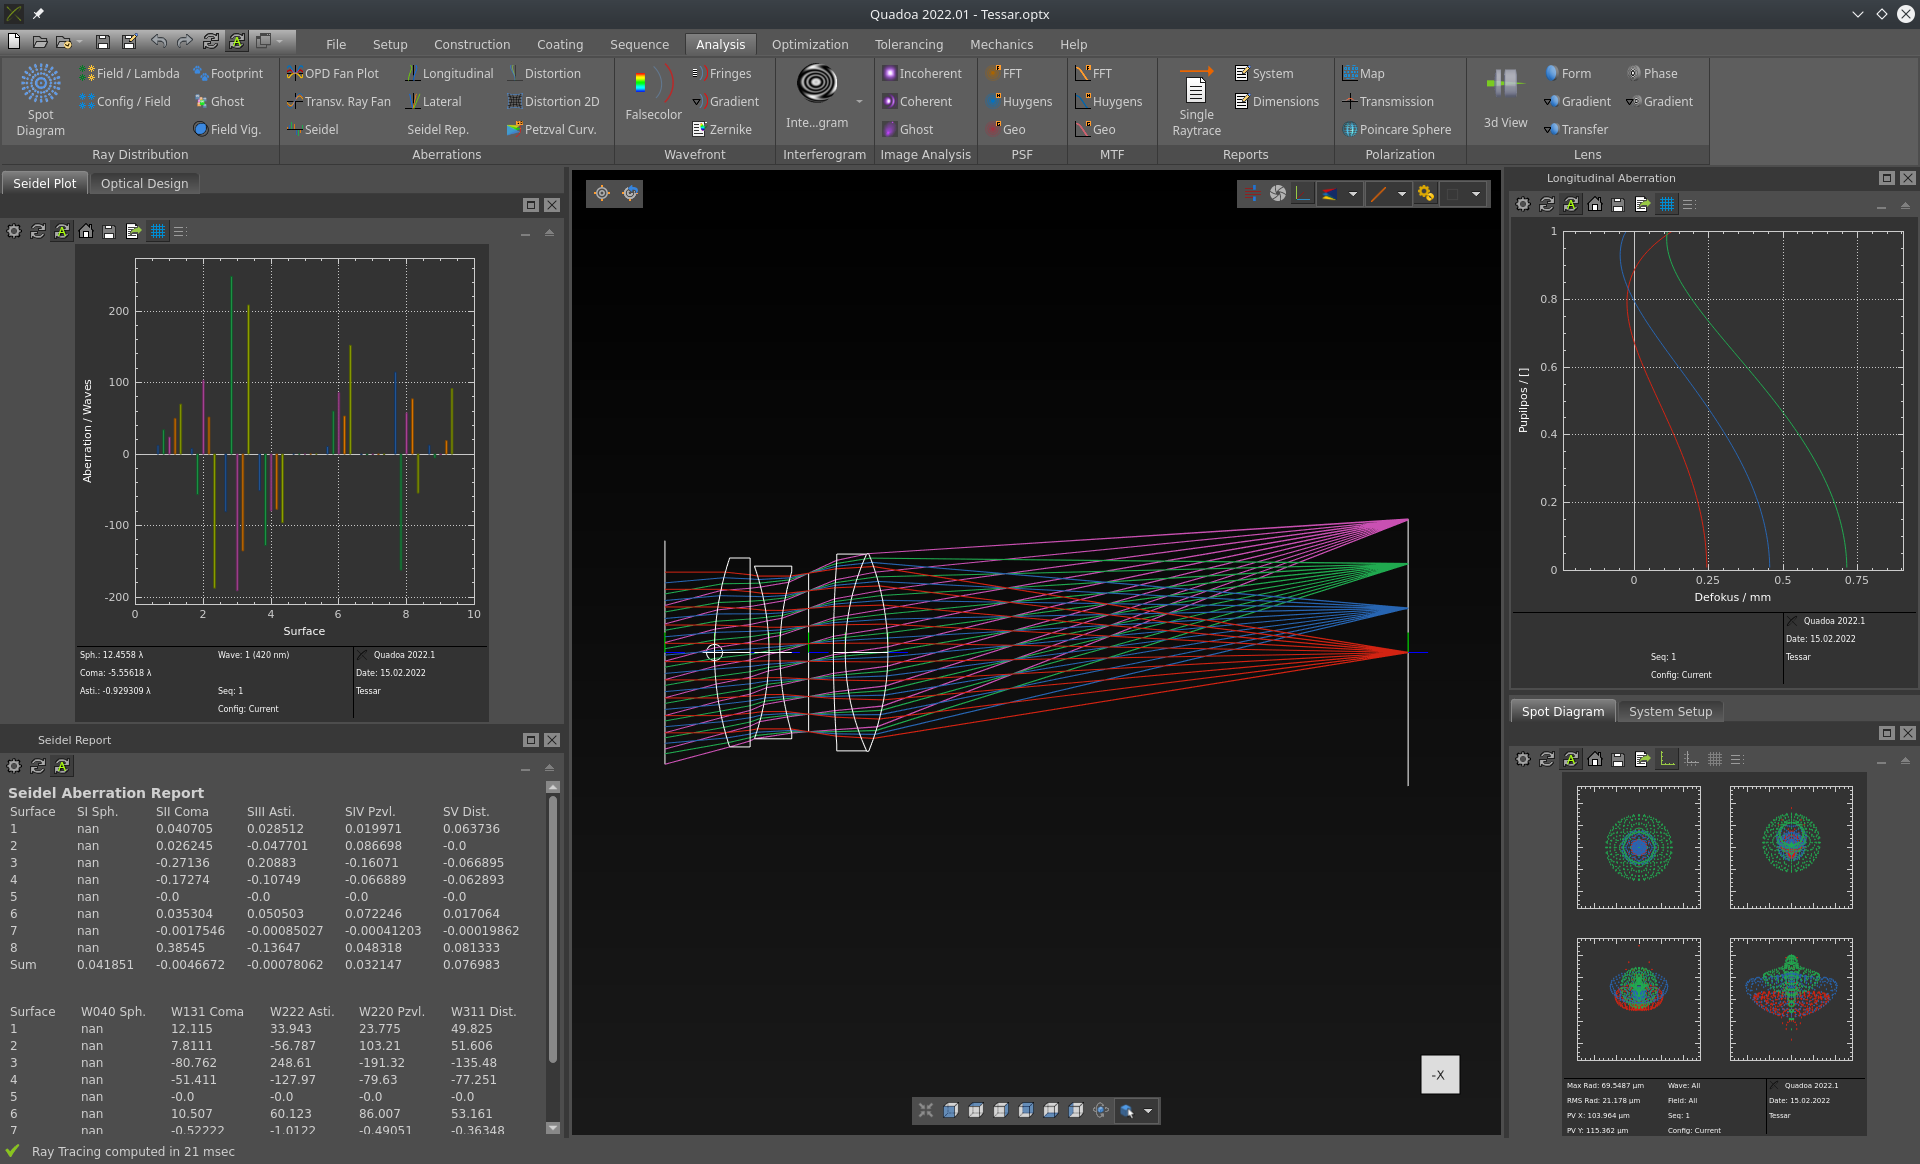Click the settings gear in Seidel Report panel
The width and height of the screenshot is (1920, 1164).
click(14, 766)
